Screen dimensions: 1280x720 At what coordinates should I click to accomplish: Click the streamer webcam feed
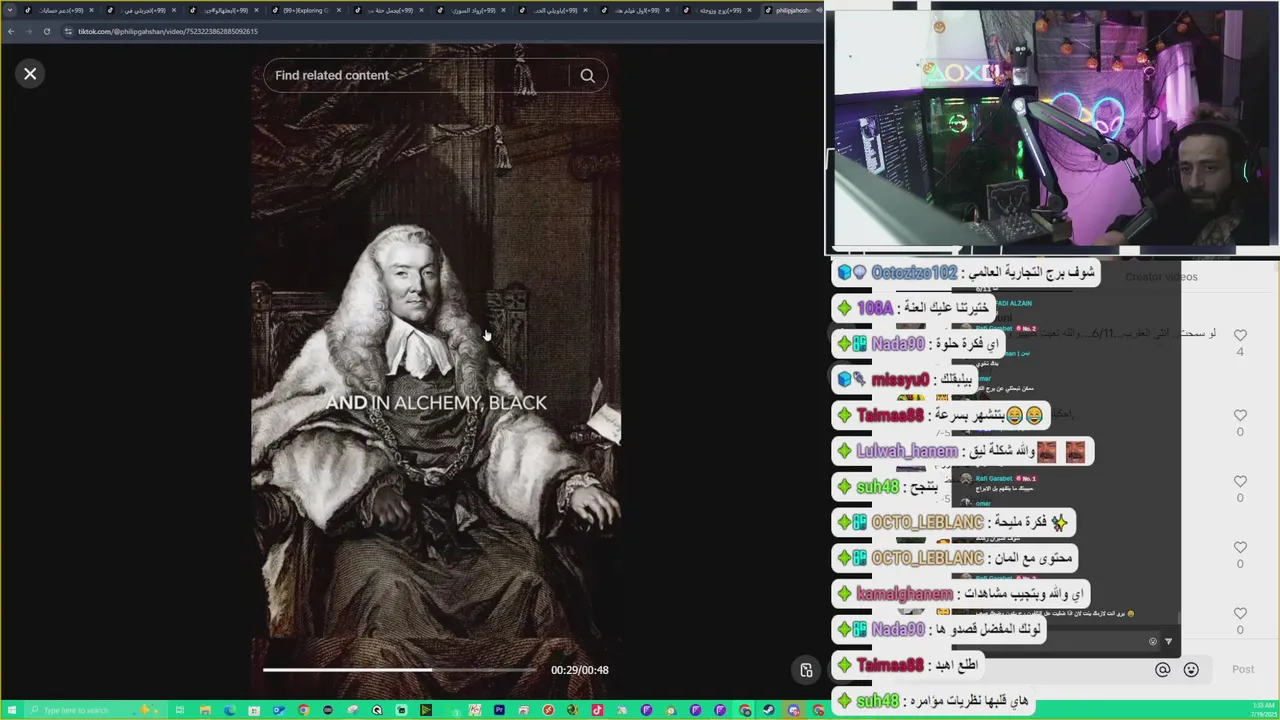pyautogui.click(x=1052, y=128)
